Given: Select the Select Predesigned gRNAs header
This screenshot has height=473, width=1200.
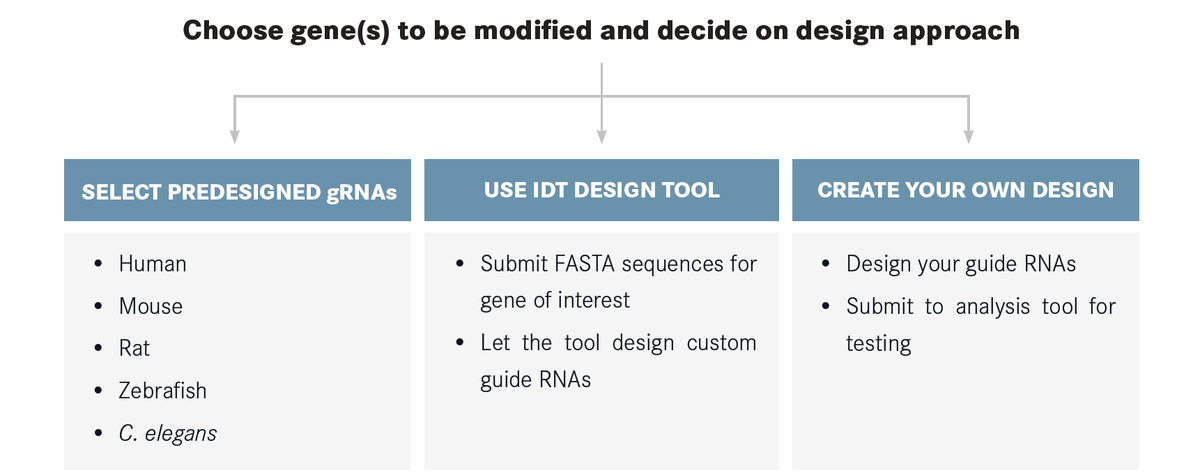Looking at the screenshot, I should click(x=238, y=191).
